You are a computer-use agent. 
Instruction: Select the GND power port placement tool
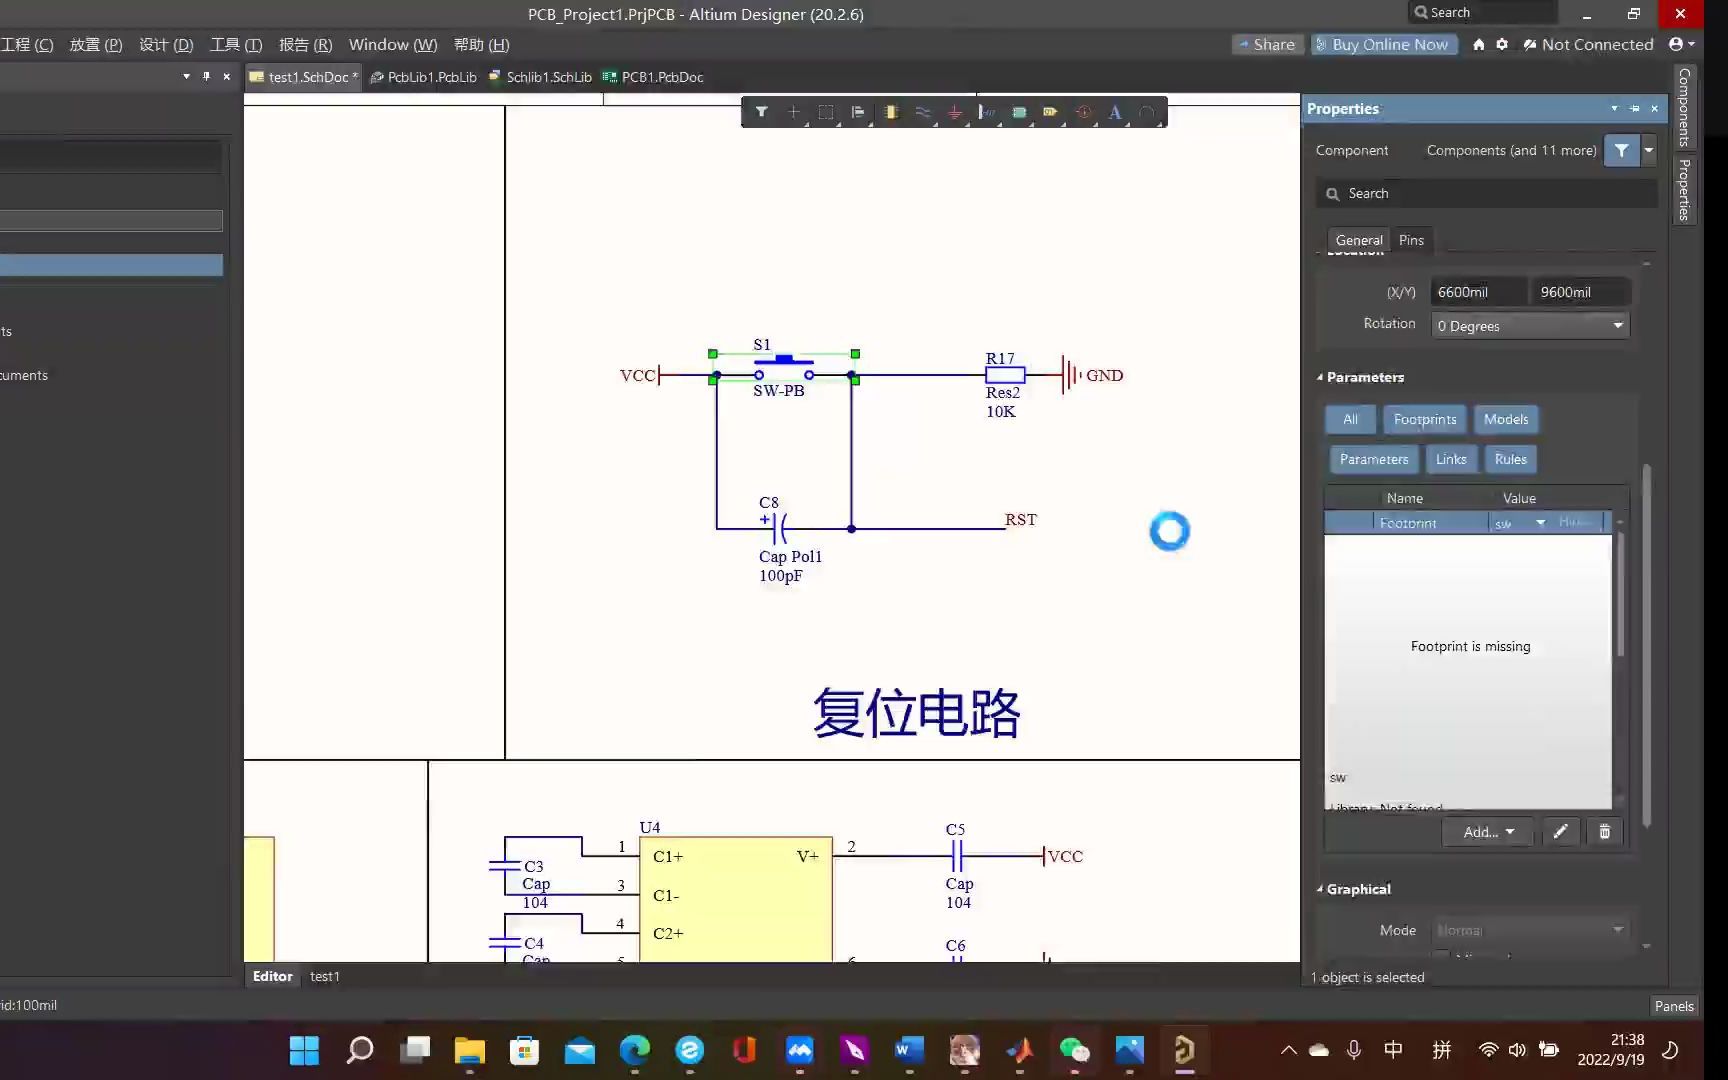tap(955, 112)
